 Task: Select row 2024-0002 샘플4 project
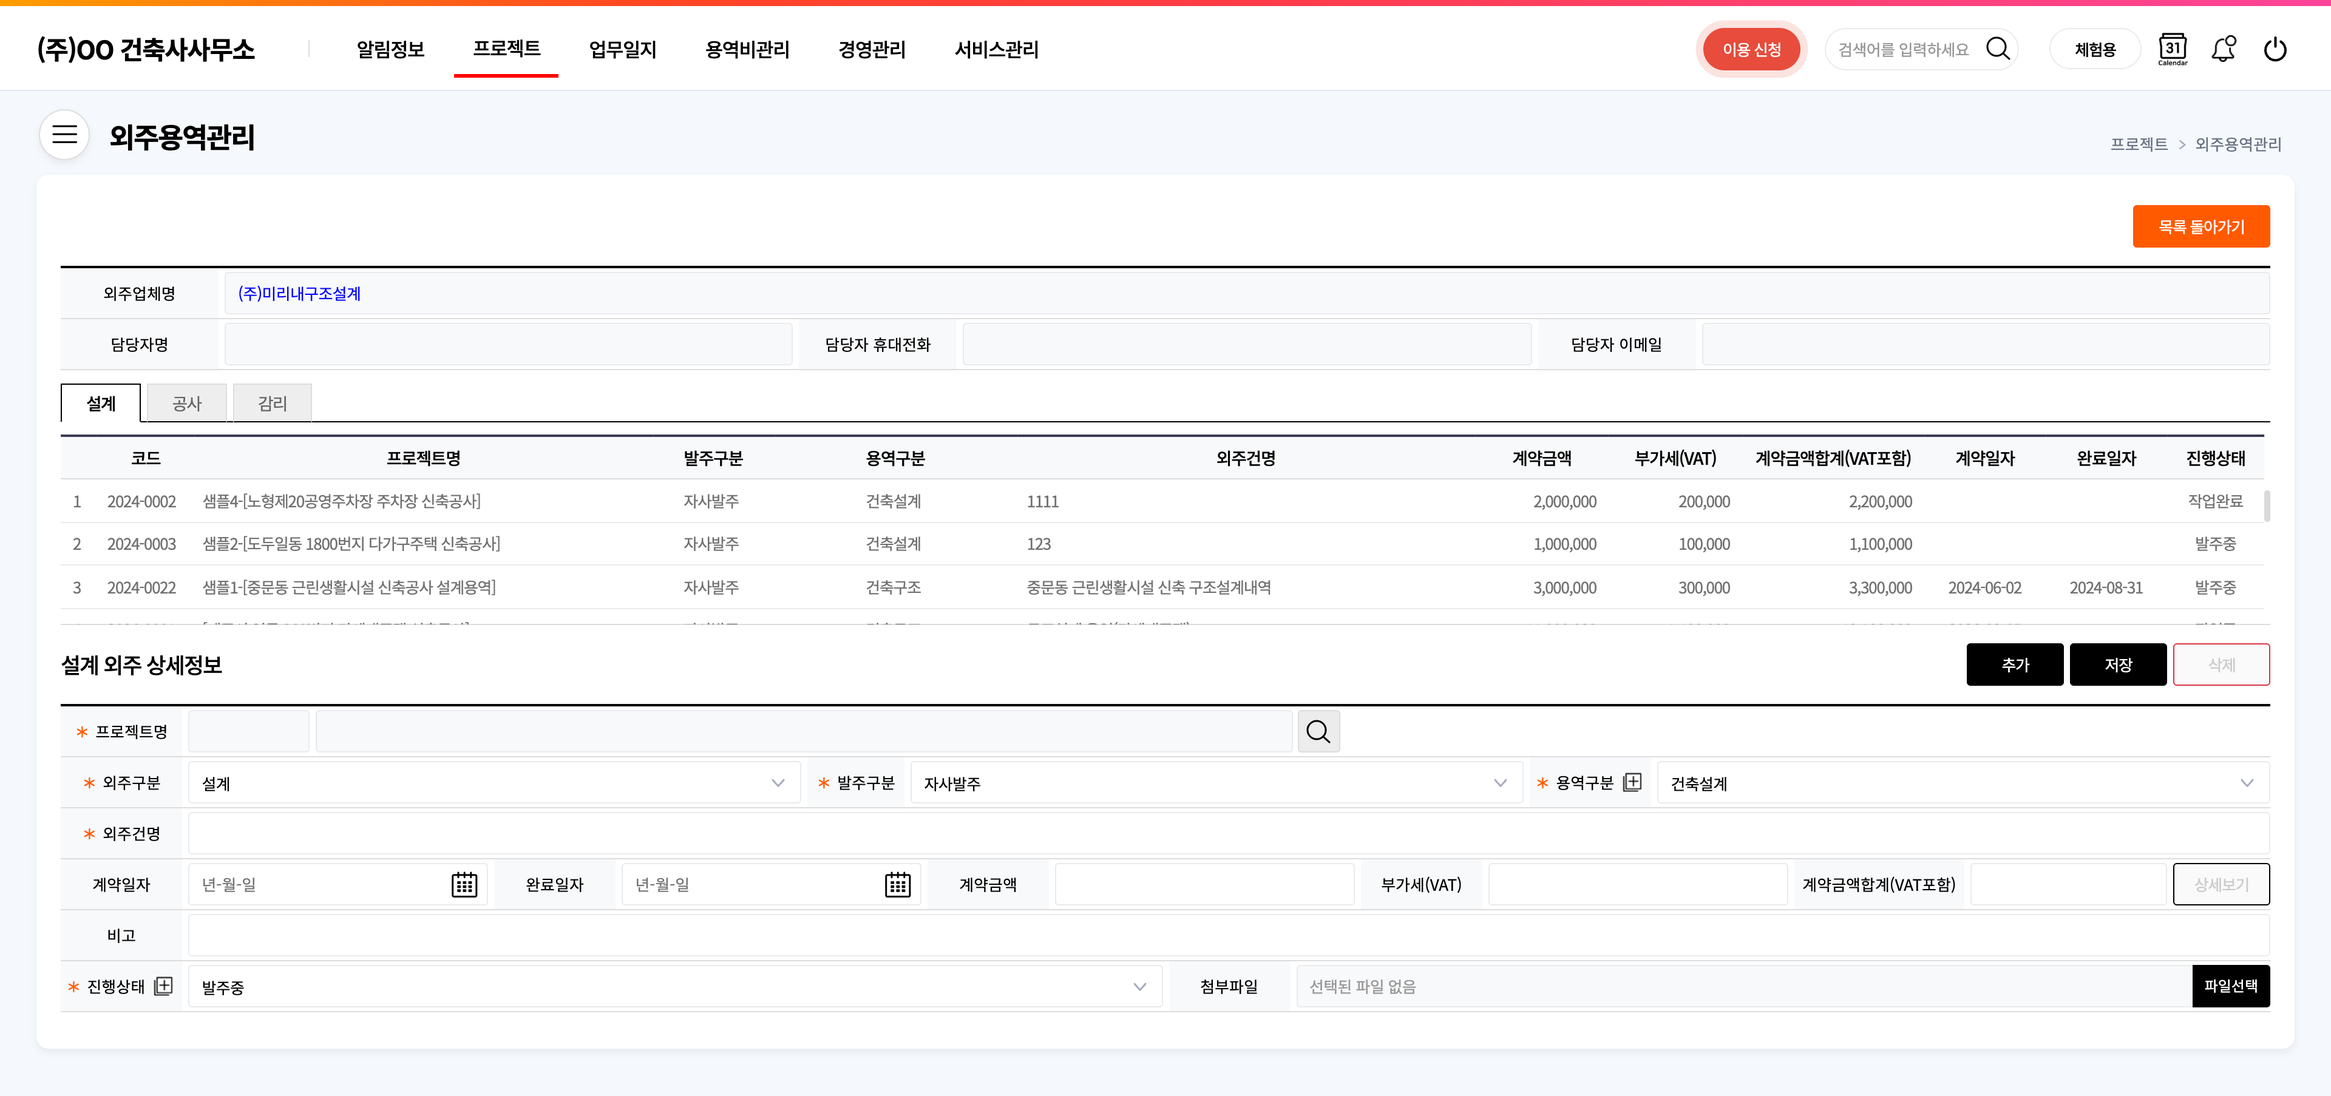pyautogui.click(x=1162, y=501)
